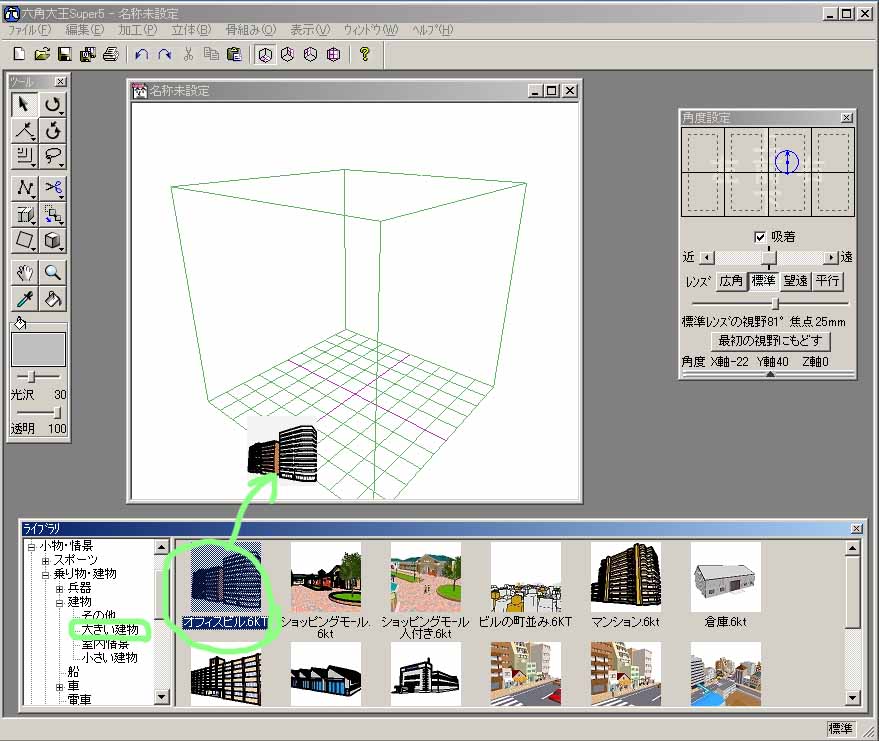The image size is (879, 741).
Task: Paste with the clipboard toolbar icon
Action: 234,54
